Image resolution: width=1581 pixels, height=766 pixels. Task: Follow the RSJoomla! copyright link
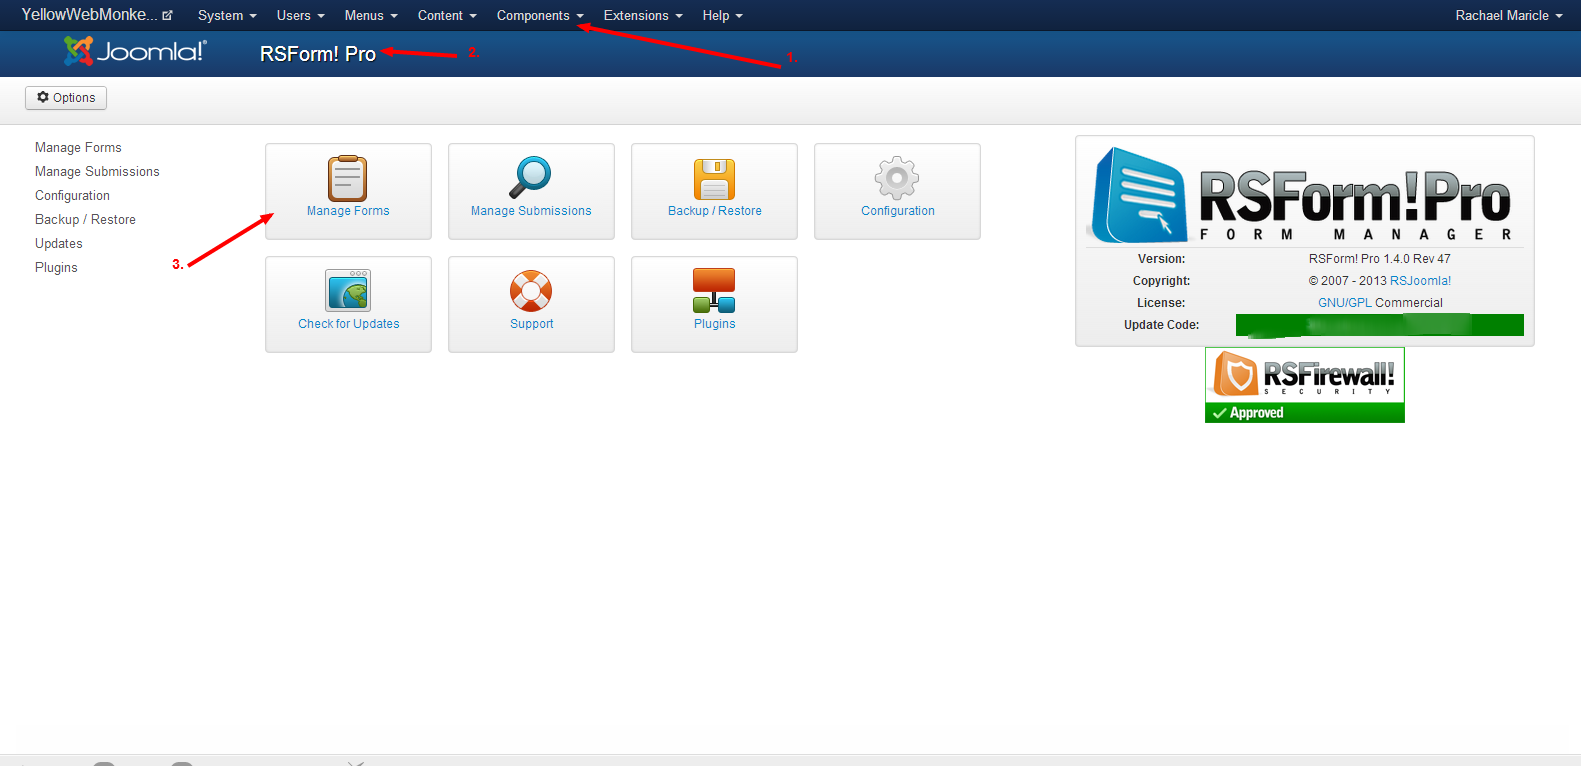point(1420,281)
